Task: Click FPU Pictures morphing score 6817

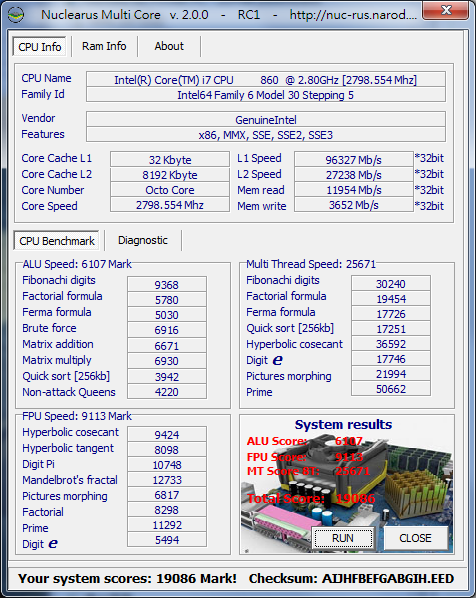Action: [x=167, y=495]
